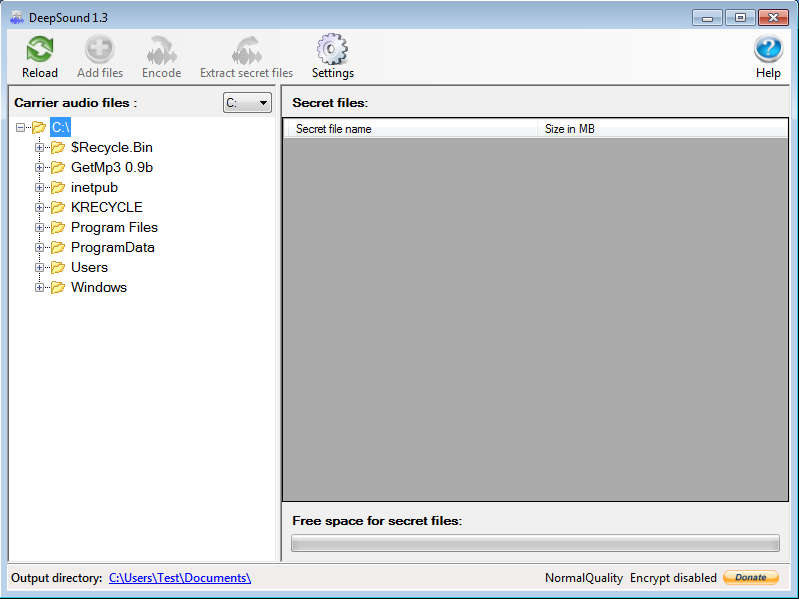The image size is (799, 599).
Task: Click the DeepSound title bar app icon
Action: coord(17,17)
